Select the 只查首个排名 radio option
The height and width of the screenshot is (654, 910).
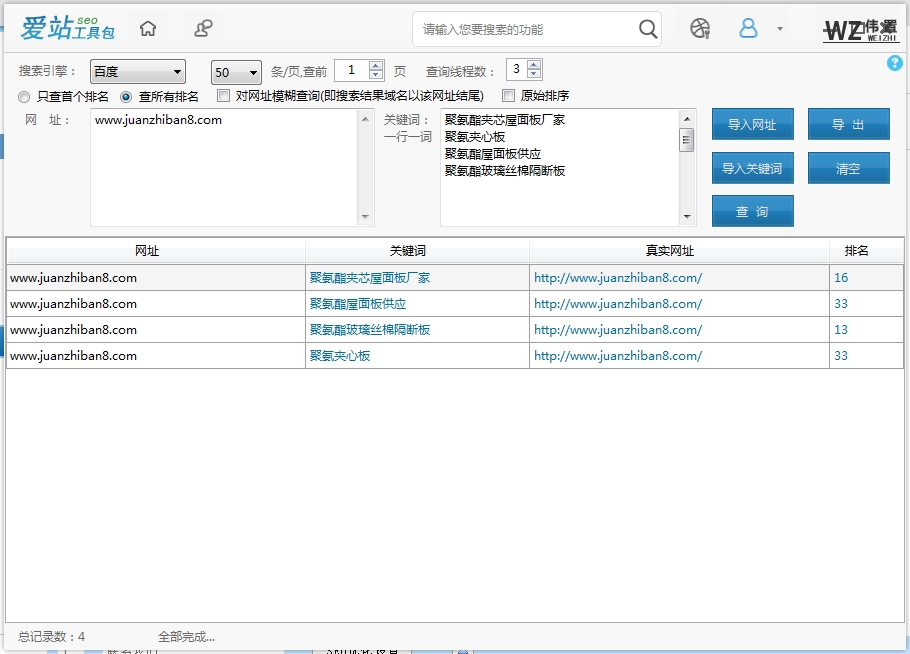[x=22, y=96]
